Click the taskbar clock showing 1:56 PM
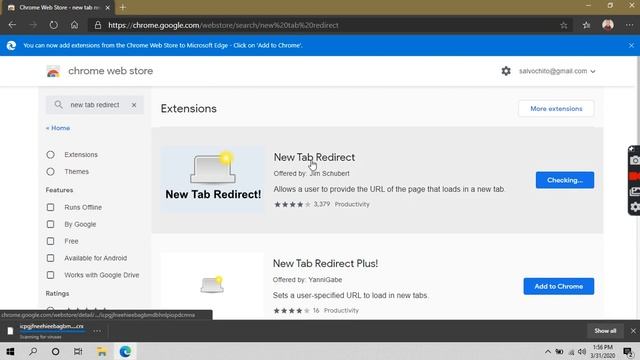 (x=602, y=351)
